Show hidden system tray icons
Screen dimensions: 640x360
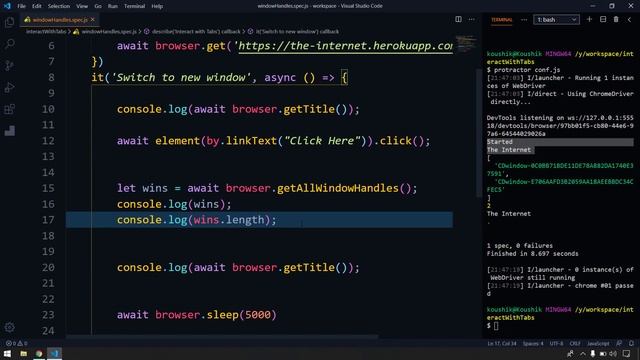click(582, 353)
